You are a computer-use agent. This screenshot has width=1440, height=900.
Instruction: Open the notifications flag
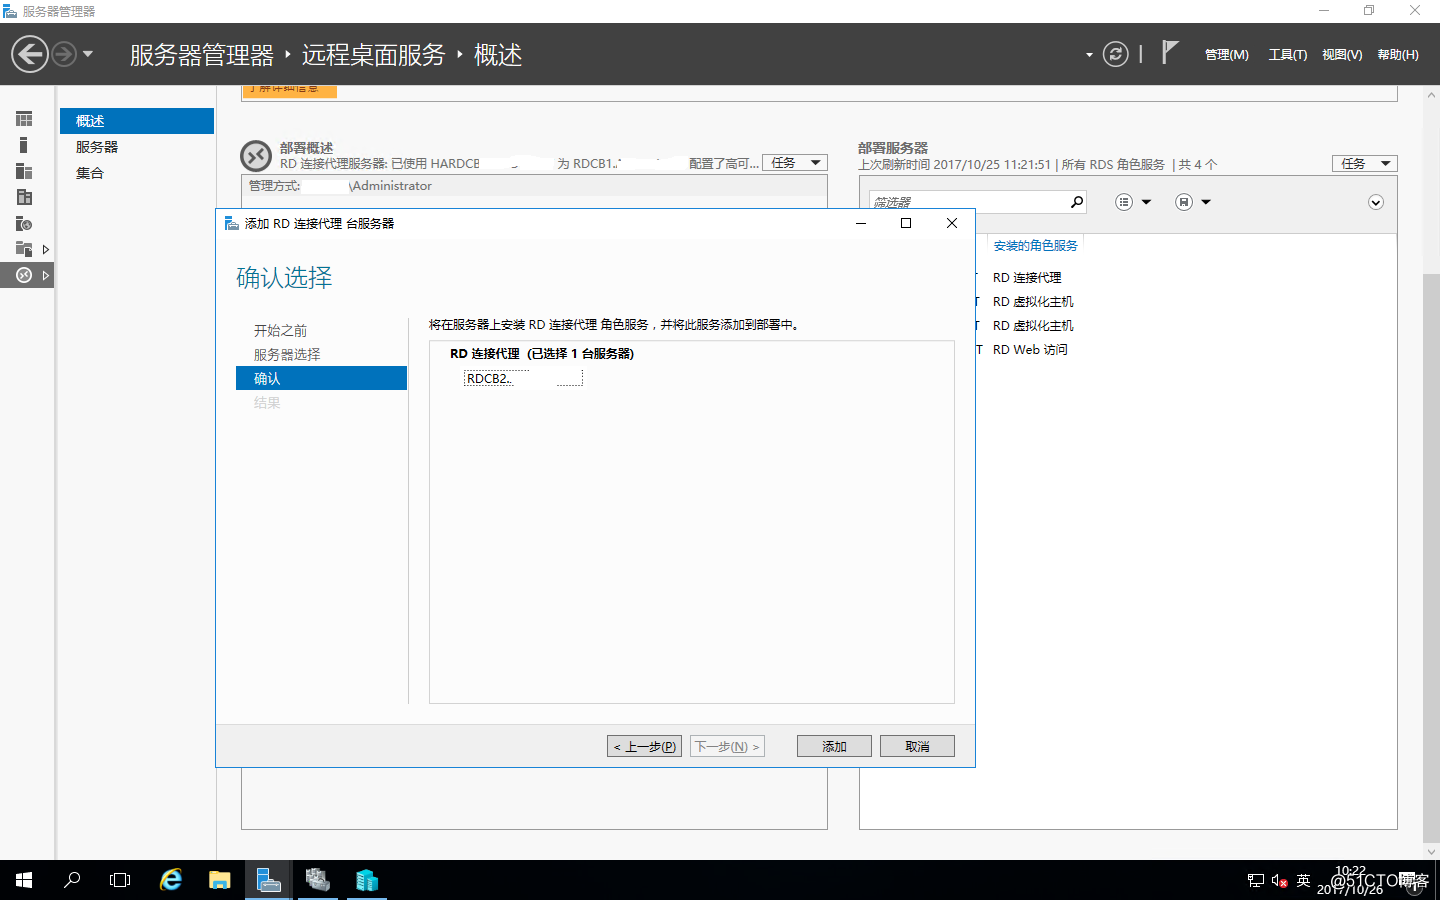1170,52
